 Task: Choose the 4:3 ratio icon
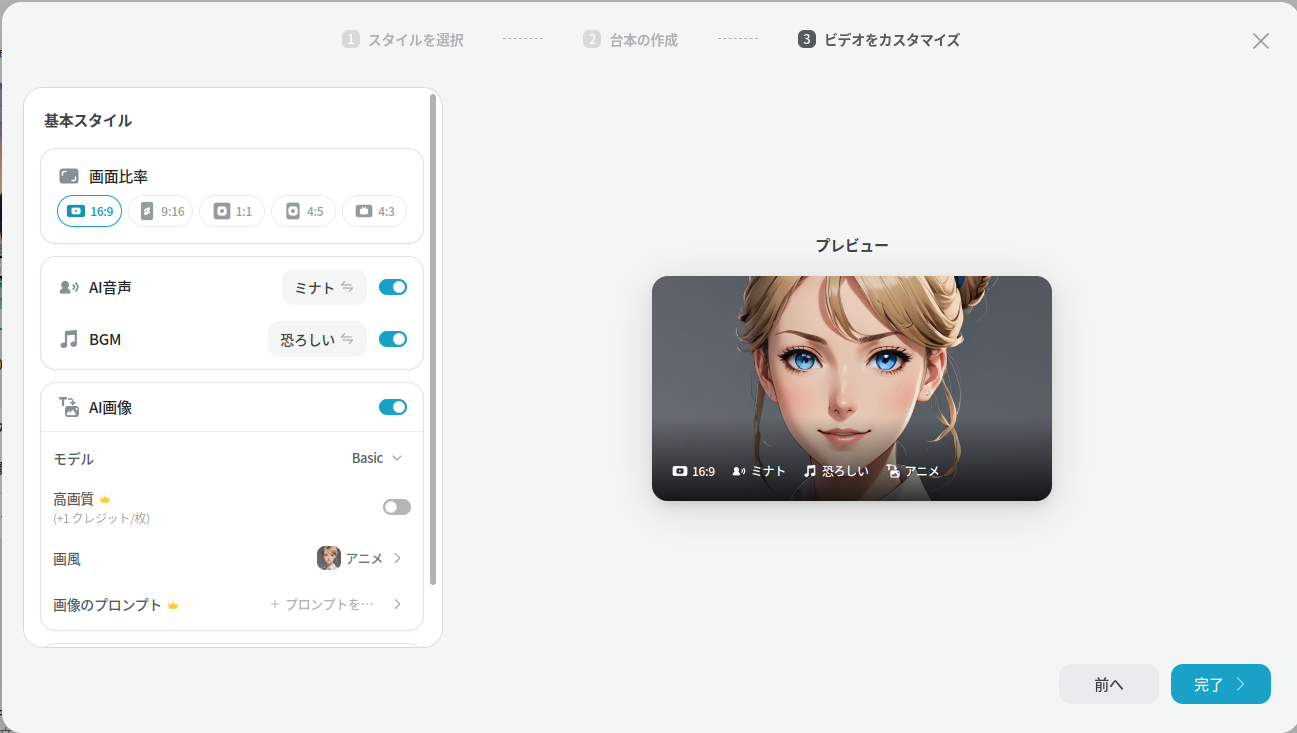(x=364, y=211)
